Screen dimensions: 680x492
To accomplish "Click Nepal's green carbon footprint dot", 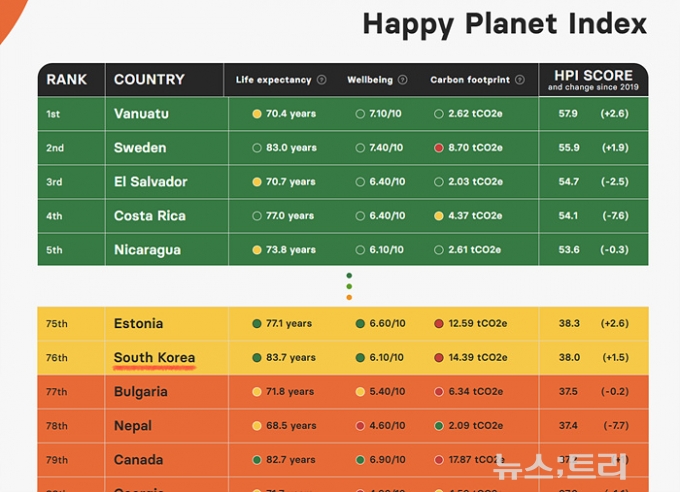I will coord(439,426).
